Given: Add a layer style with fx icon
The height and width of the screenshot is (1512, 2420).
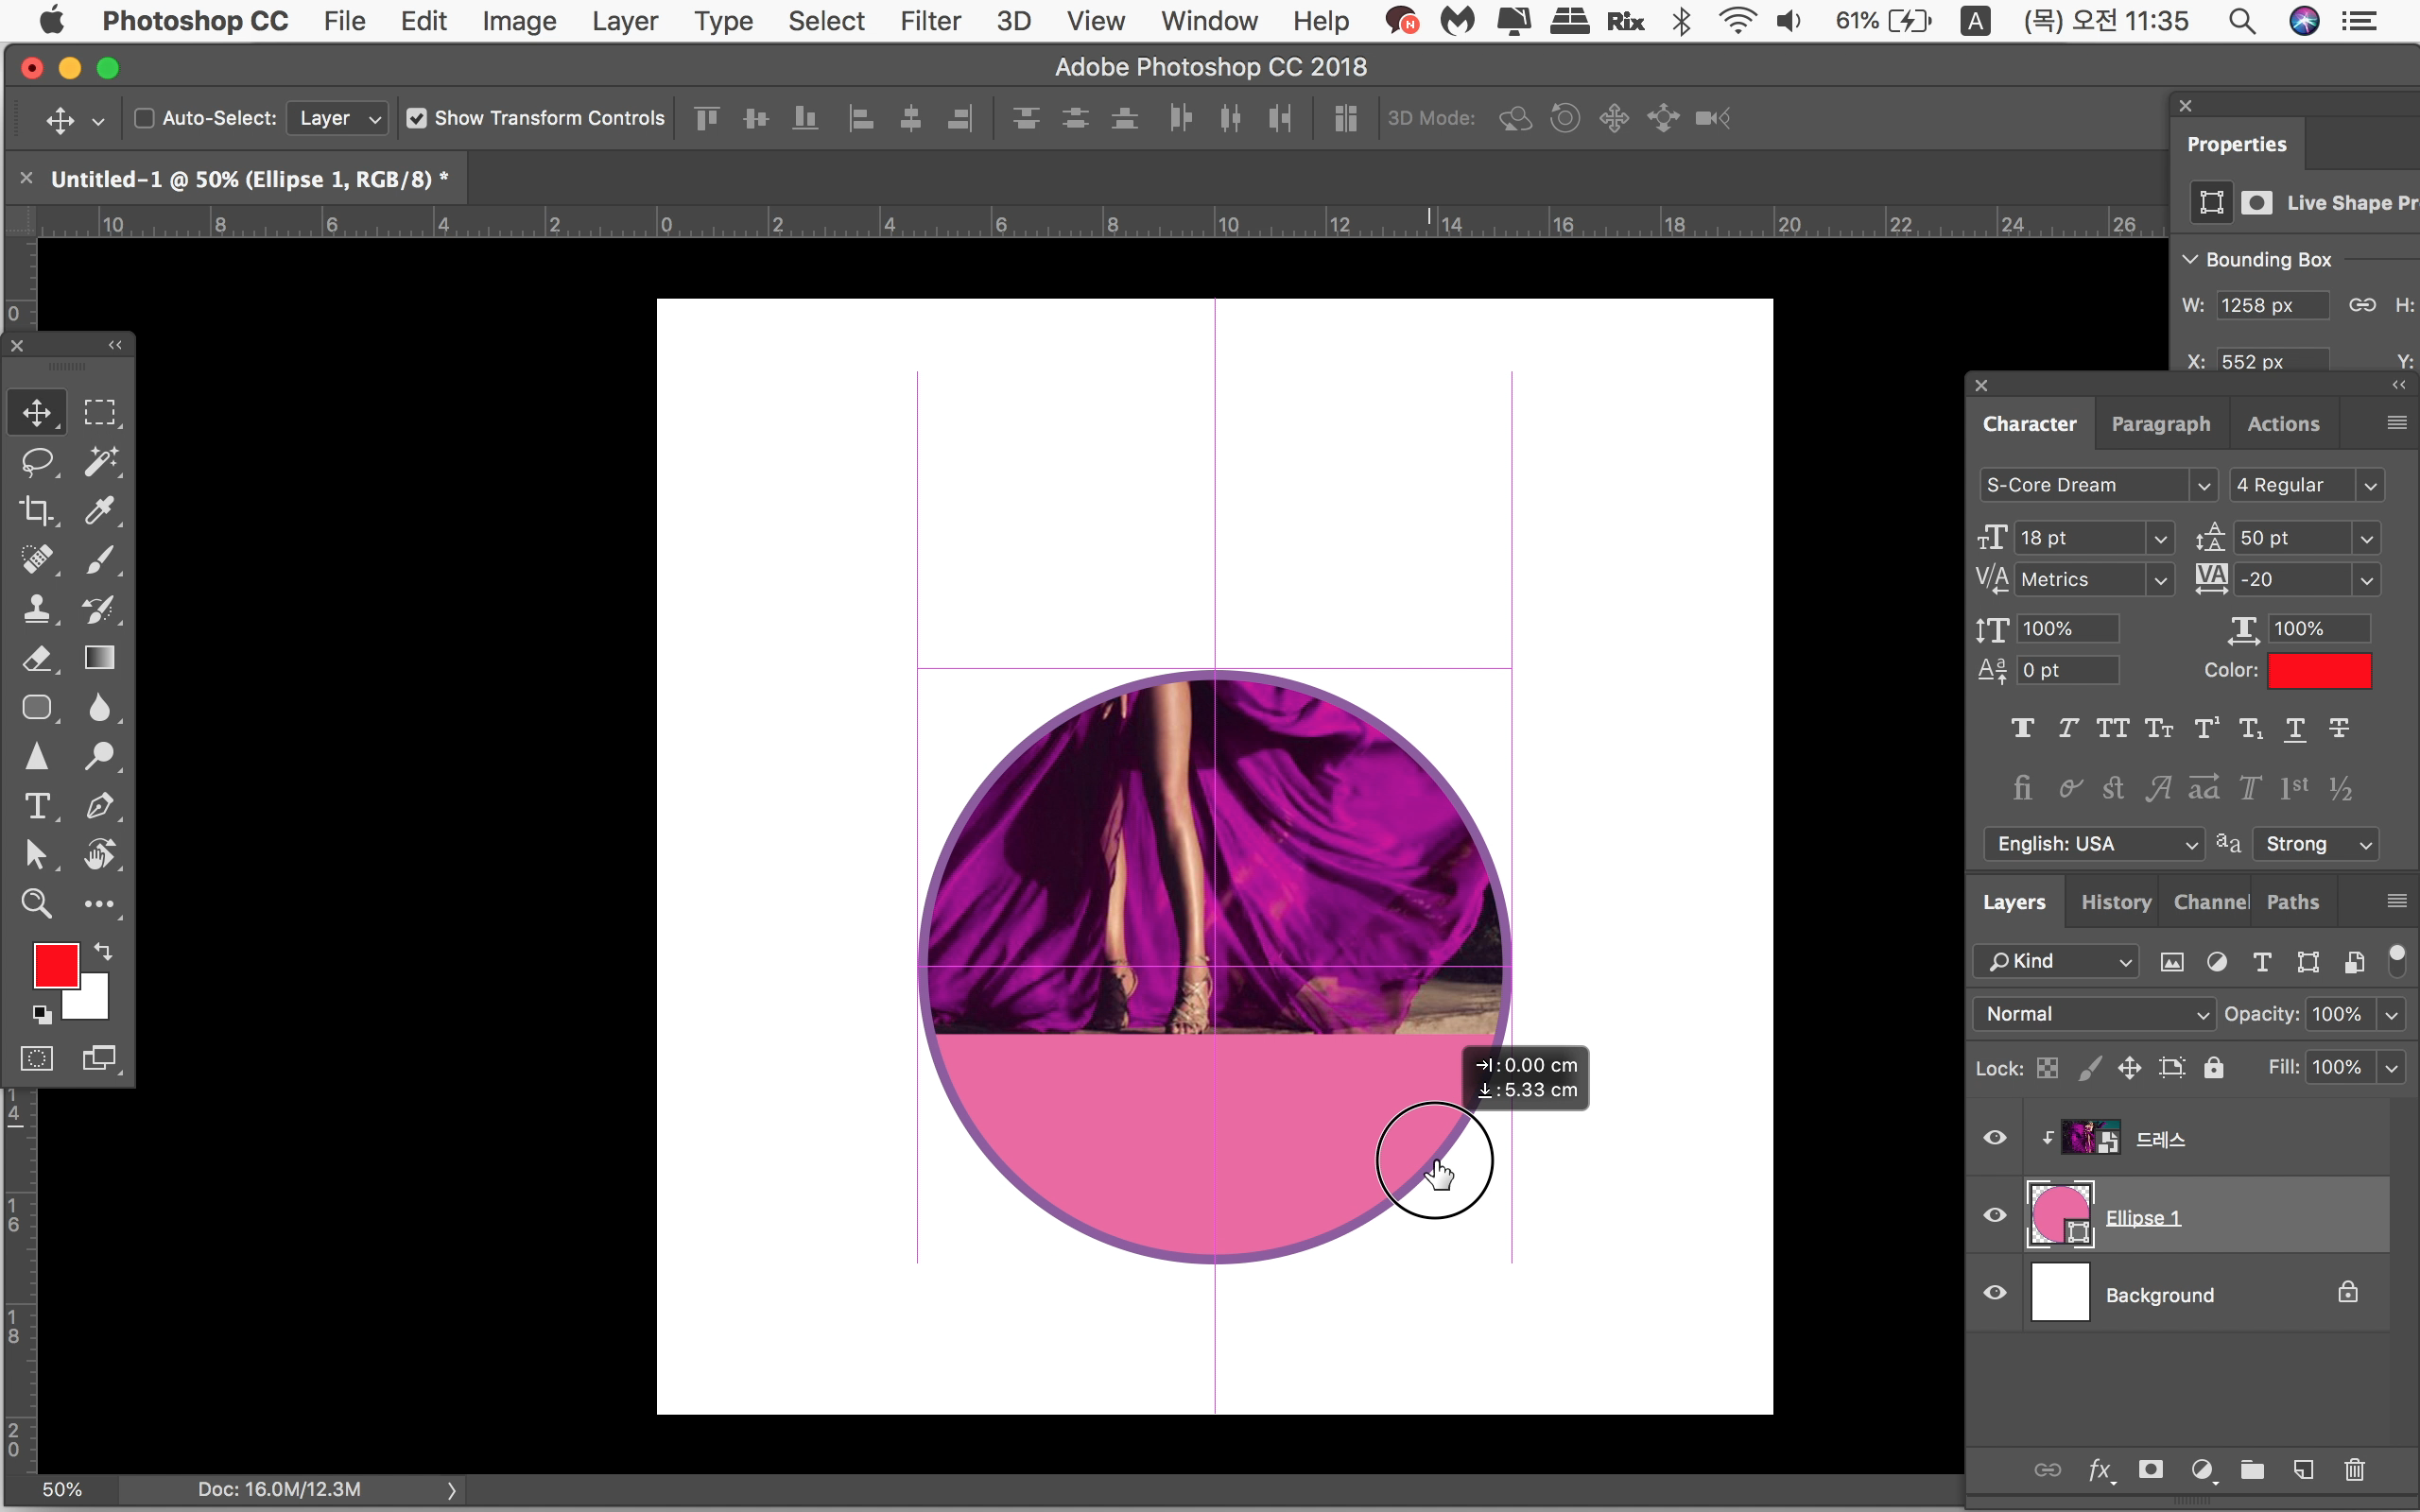Looking at the screenshot, I should pyautogui.click(x=2099, y=1470).
